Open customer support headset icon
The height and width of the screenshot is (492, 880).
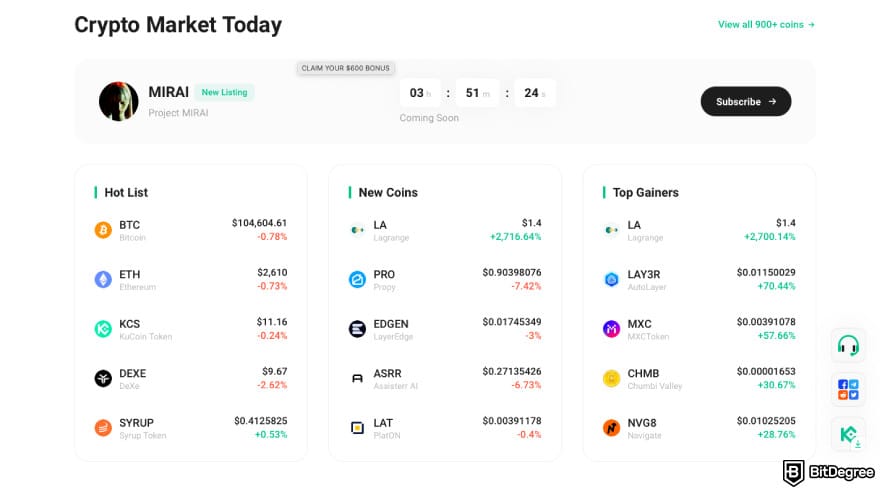click(x=848, y=346)
